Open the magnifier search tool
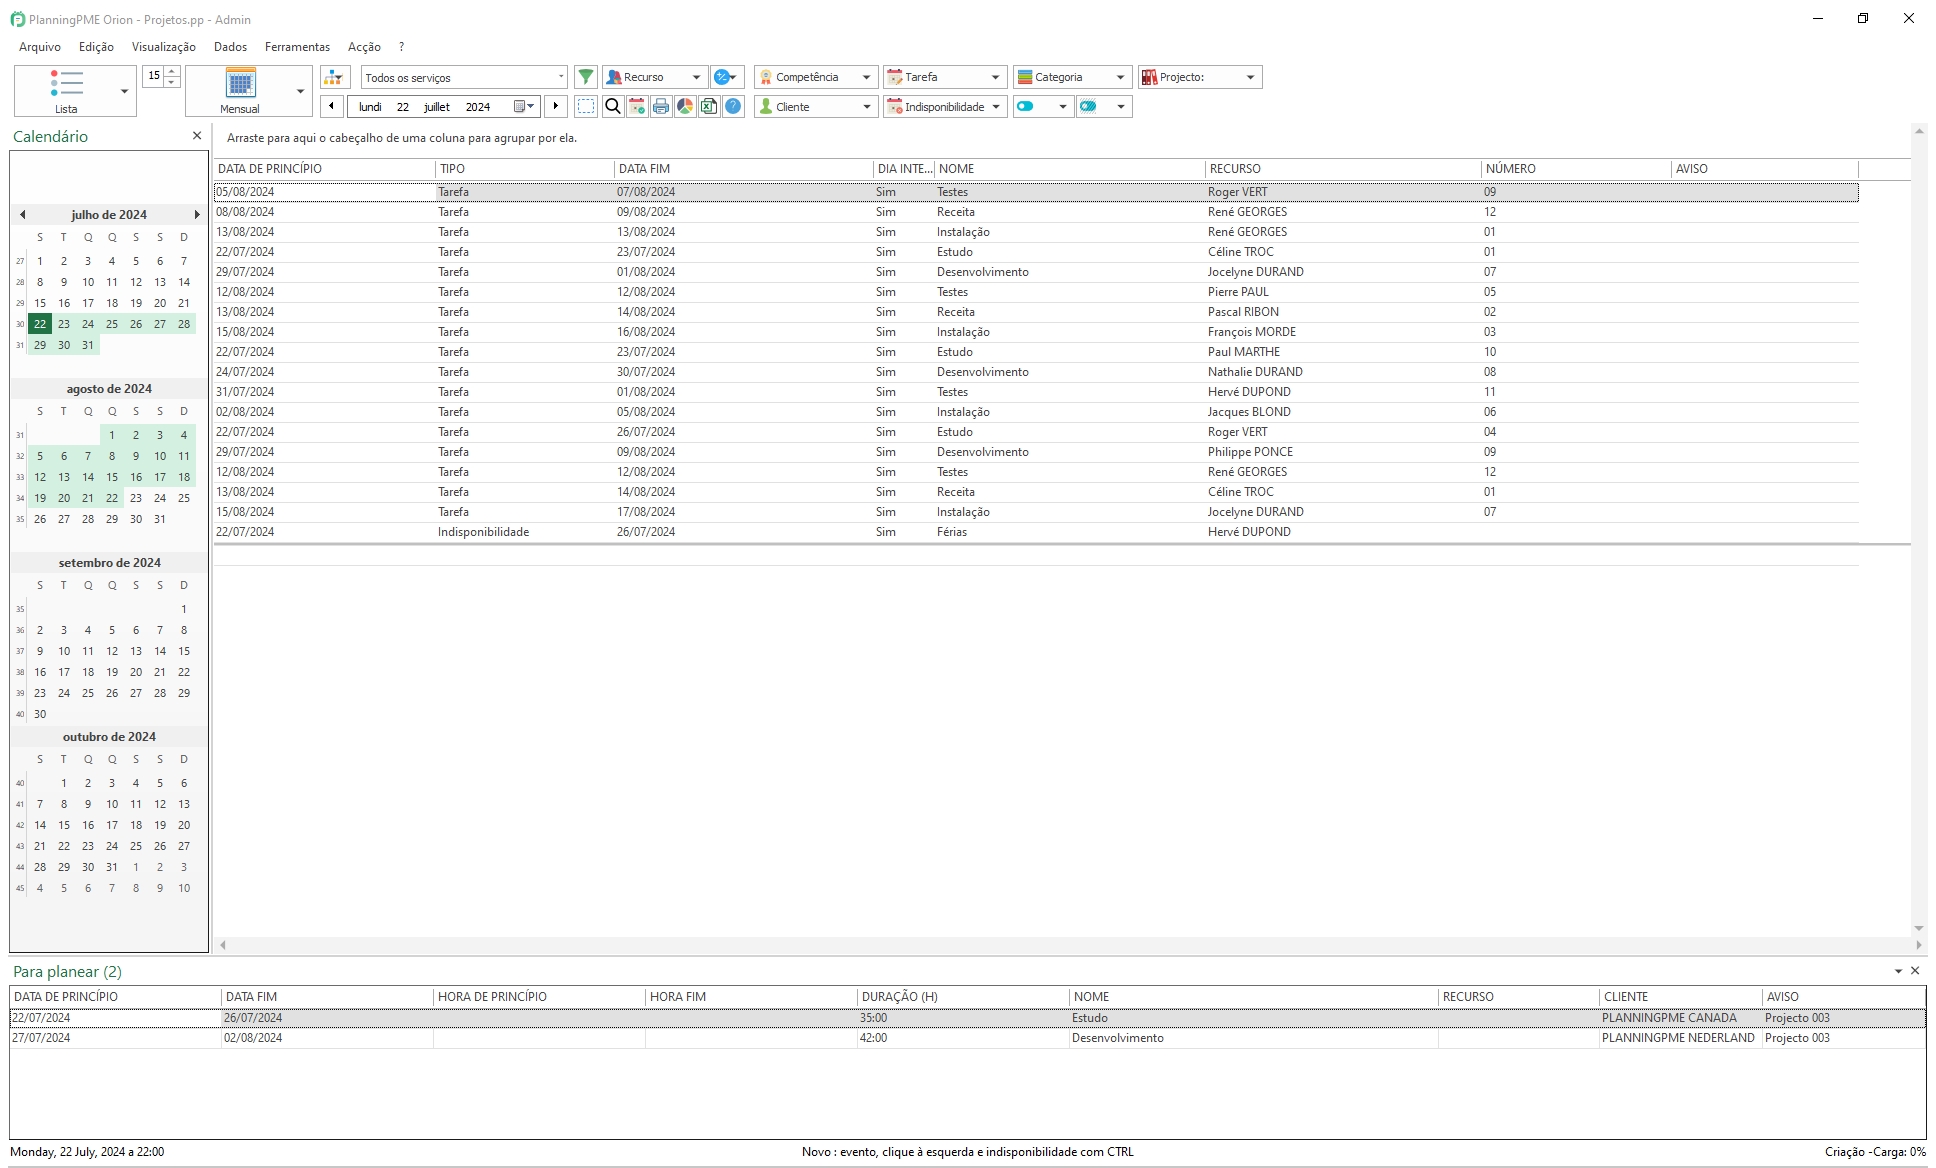This screenshot has width=1936, height=1168. point(613,106)
